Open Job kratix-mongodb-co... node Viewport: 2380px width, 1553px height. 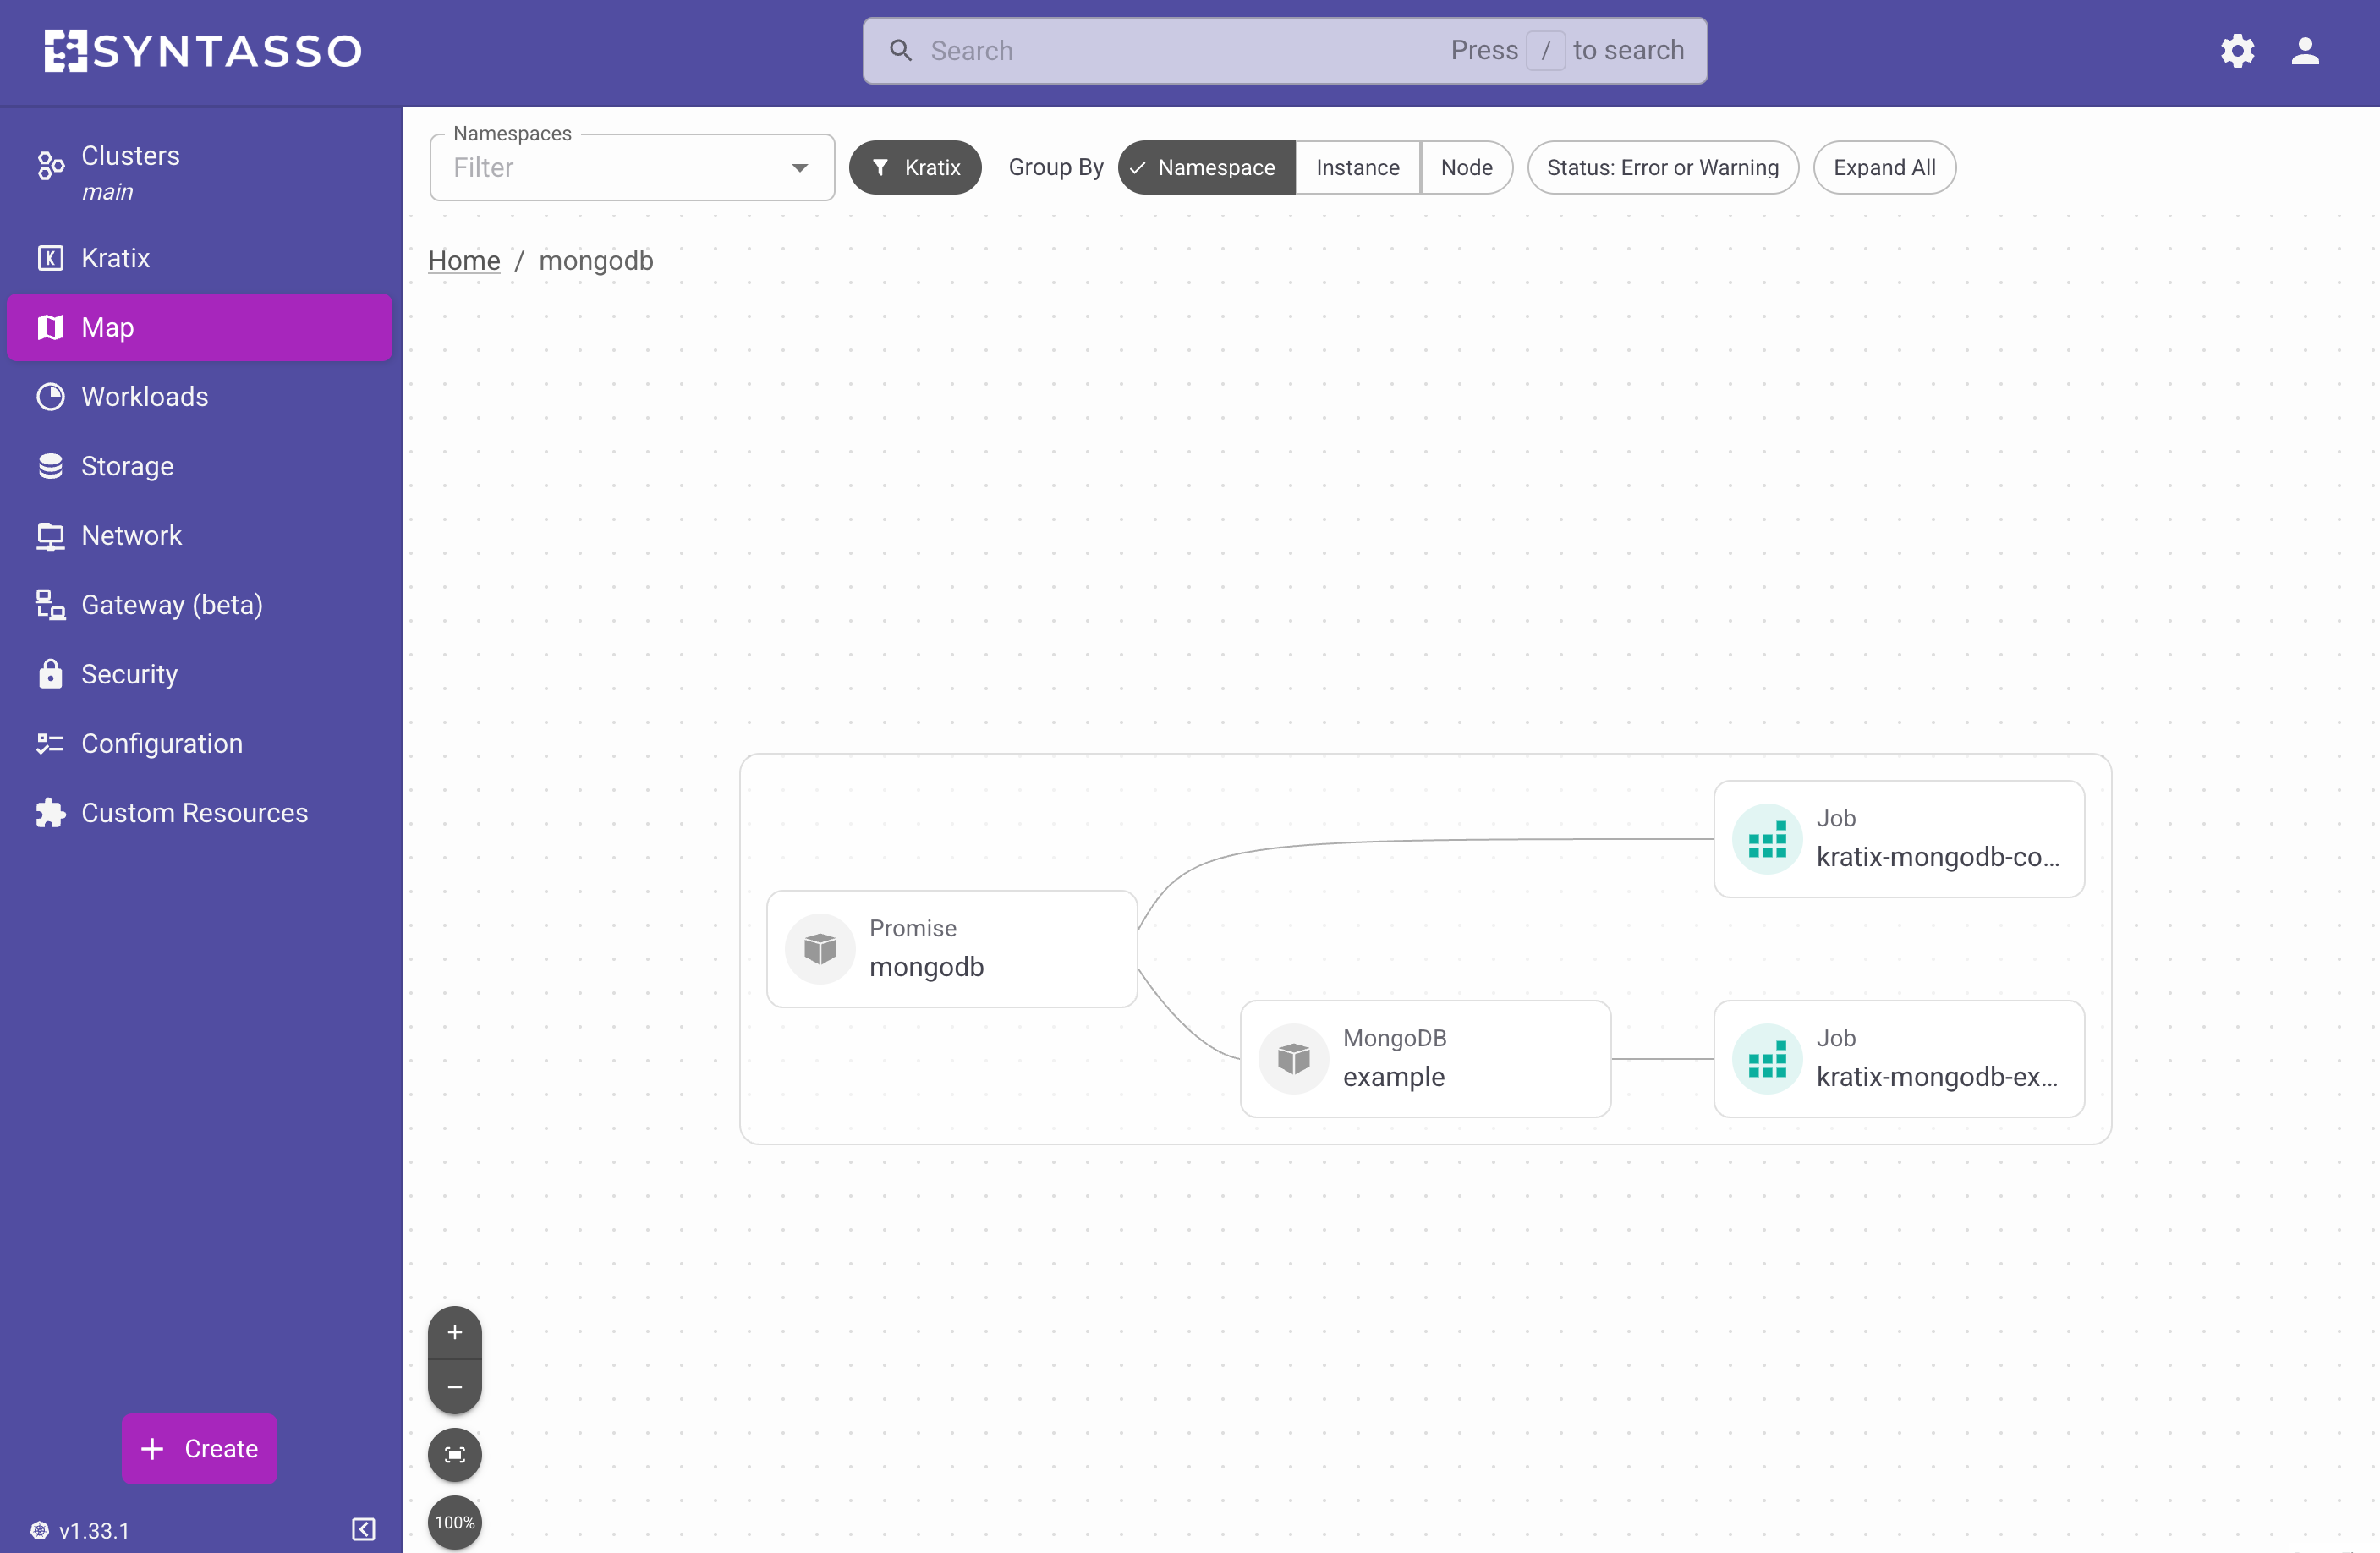1899,840
